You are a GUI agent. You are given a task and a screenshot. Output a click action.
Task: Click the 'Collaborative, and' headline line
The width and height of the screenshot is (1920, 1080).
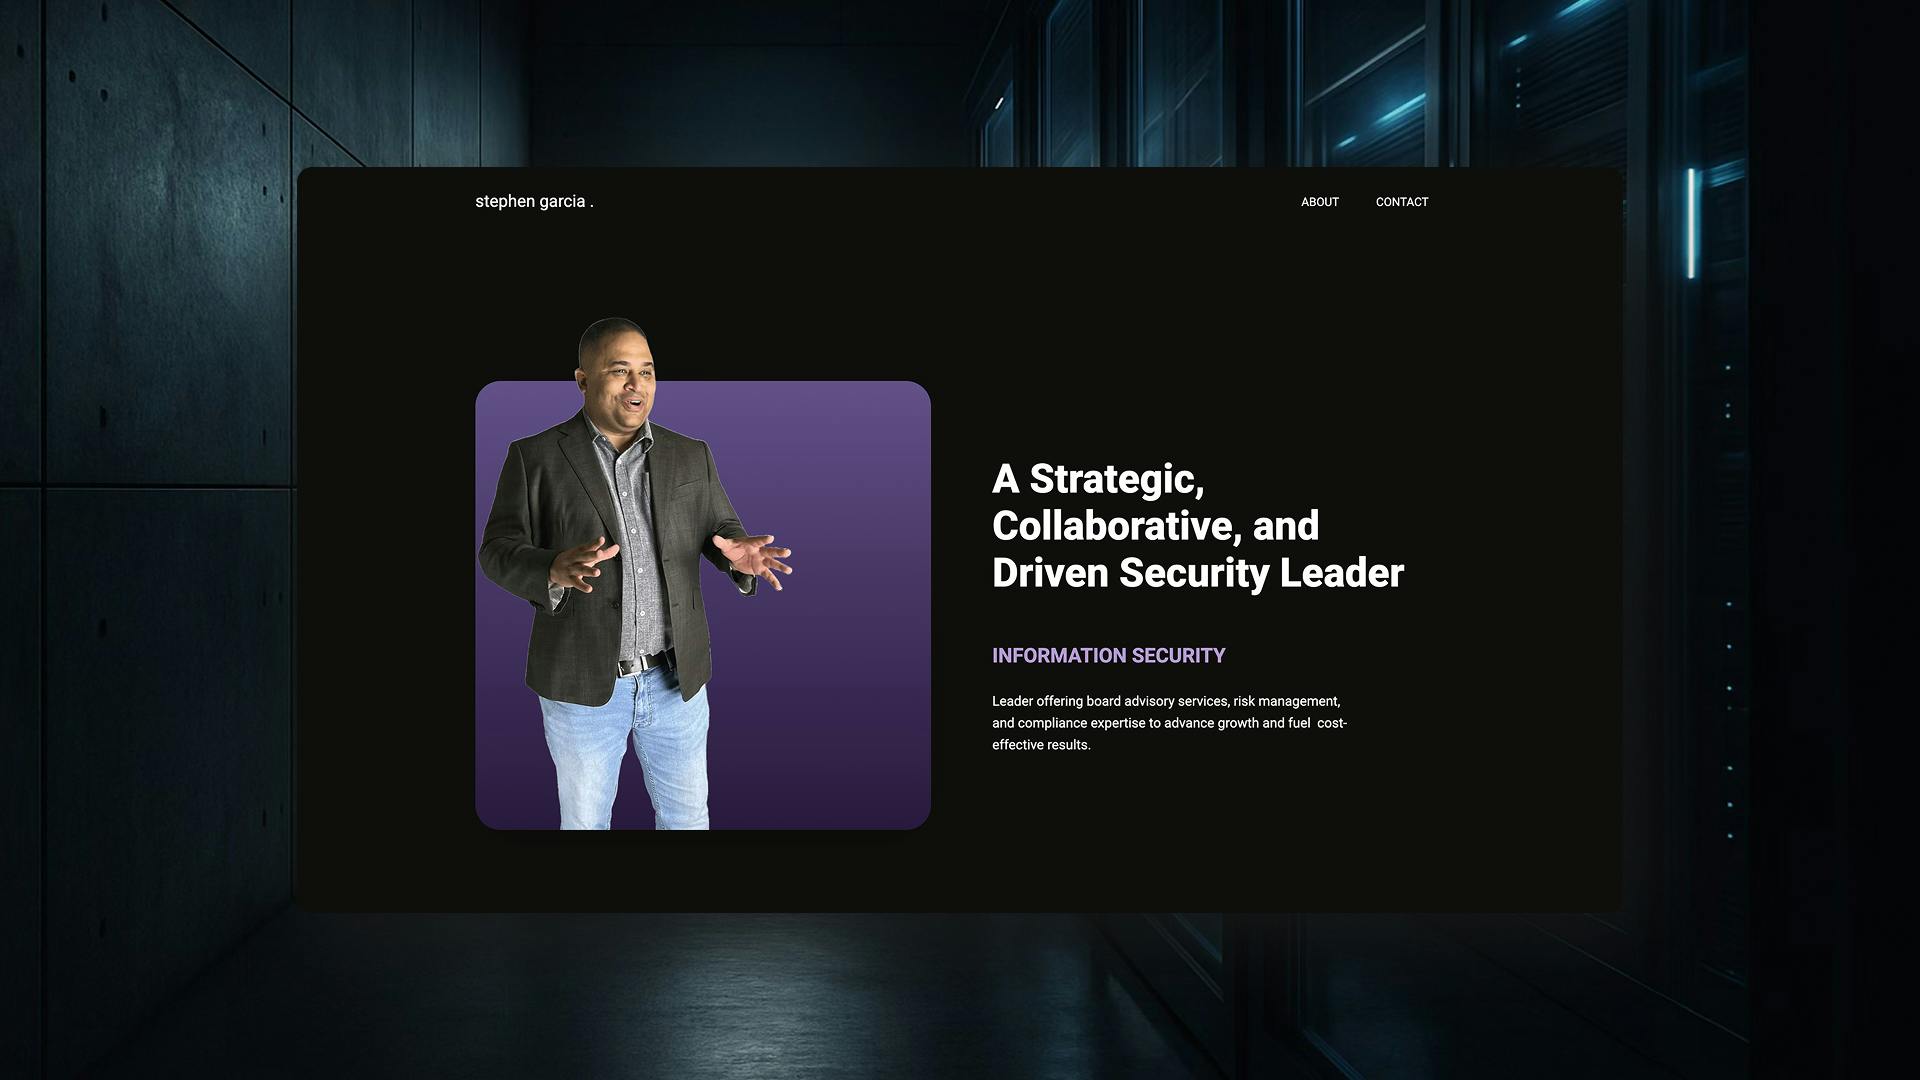(x=1155, y=526)
